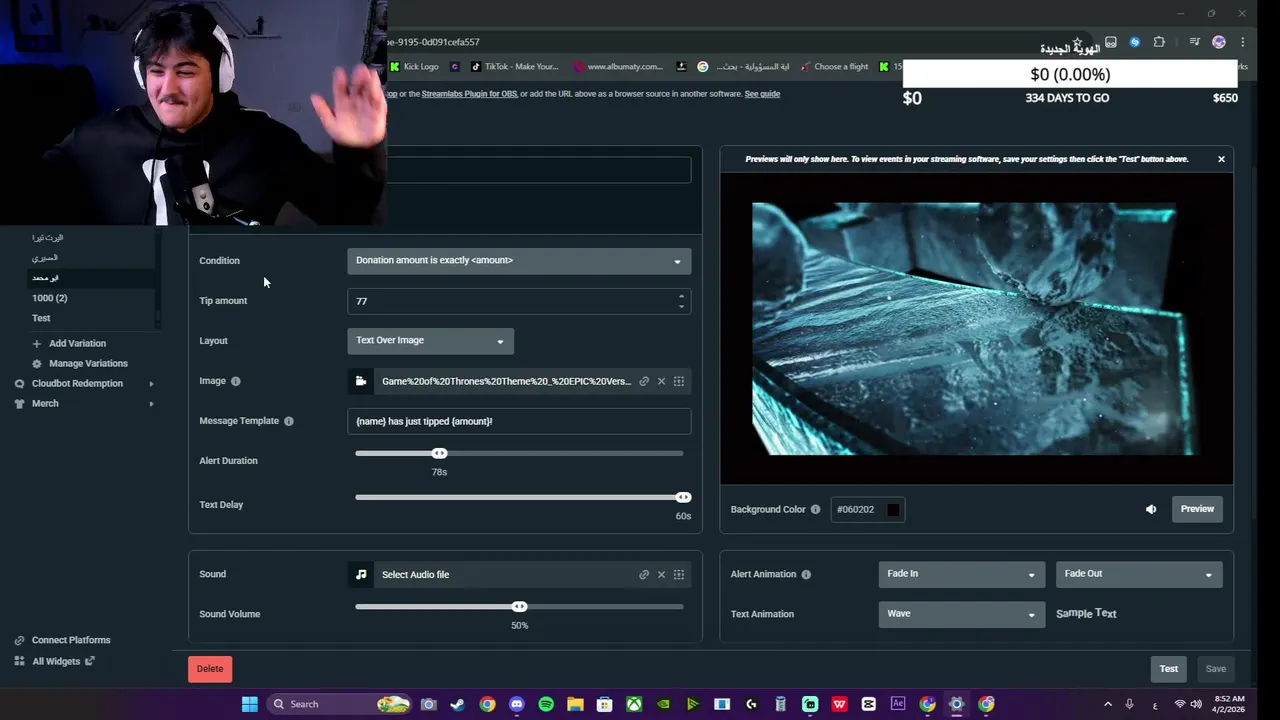This screenshot has height=720, width=1280.
Task: Click the Preview button
Action: (x=1197, y=509)
